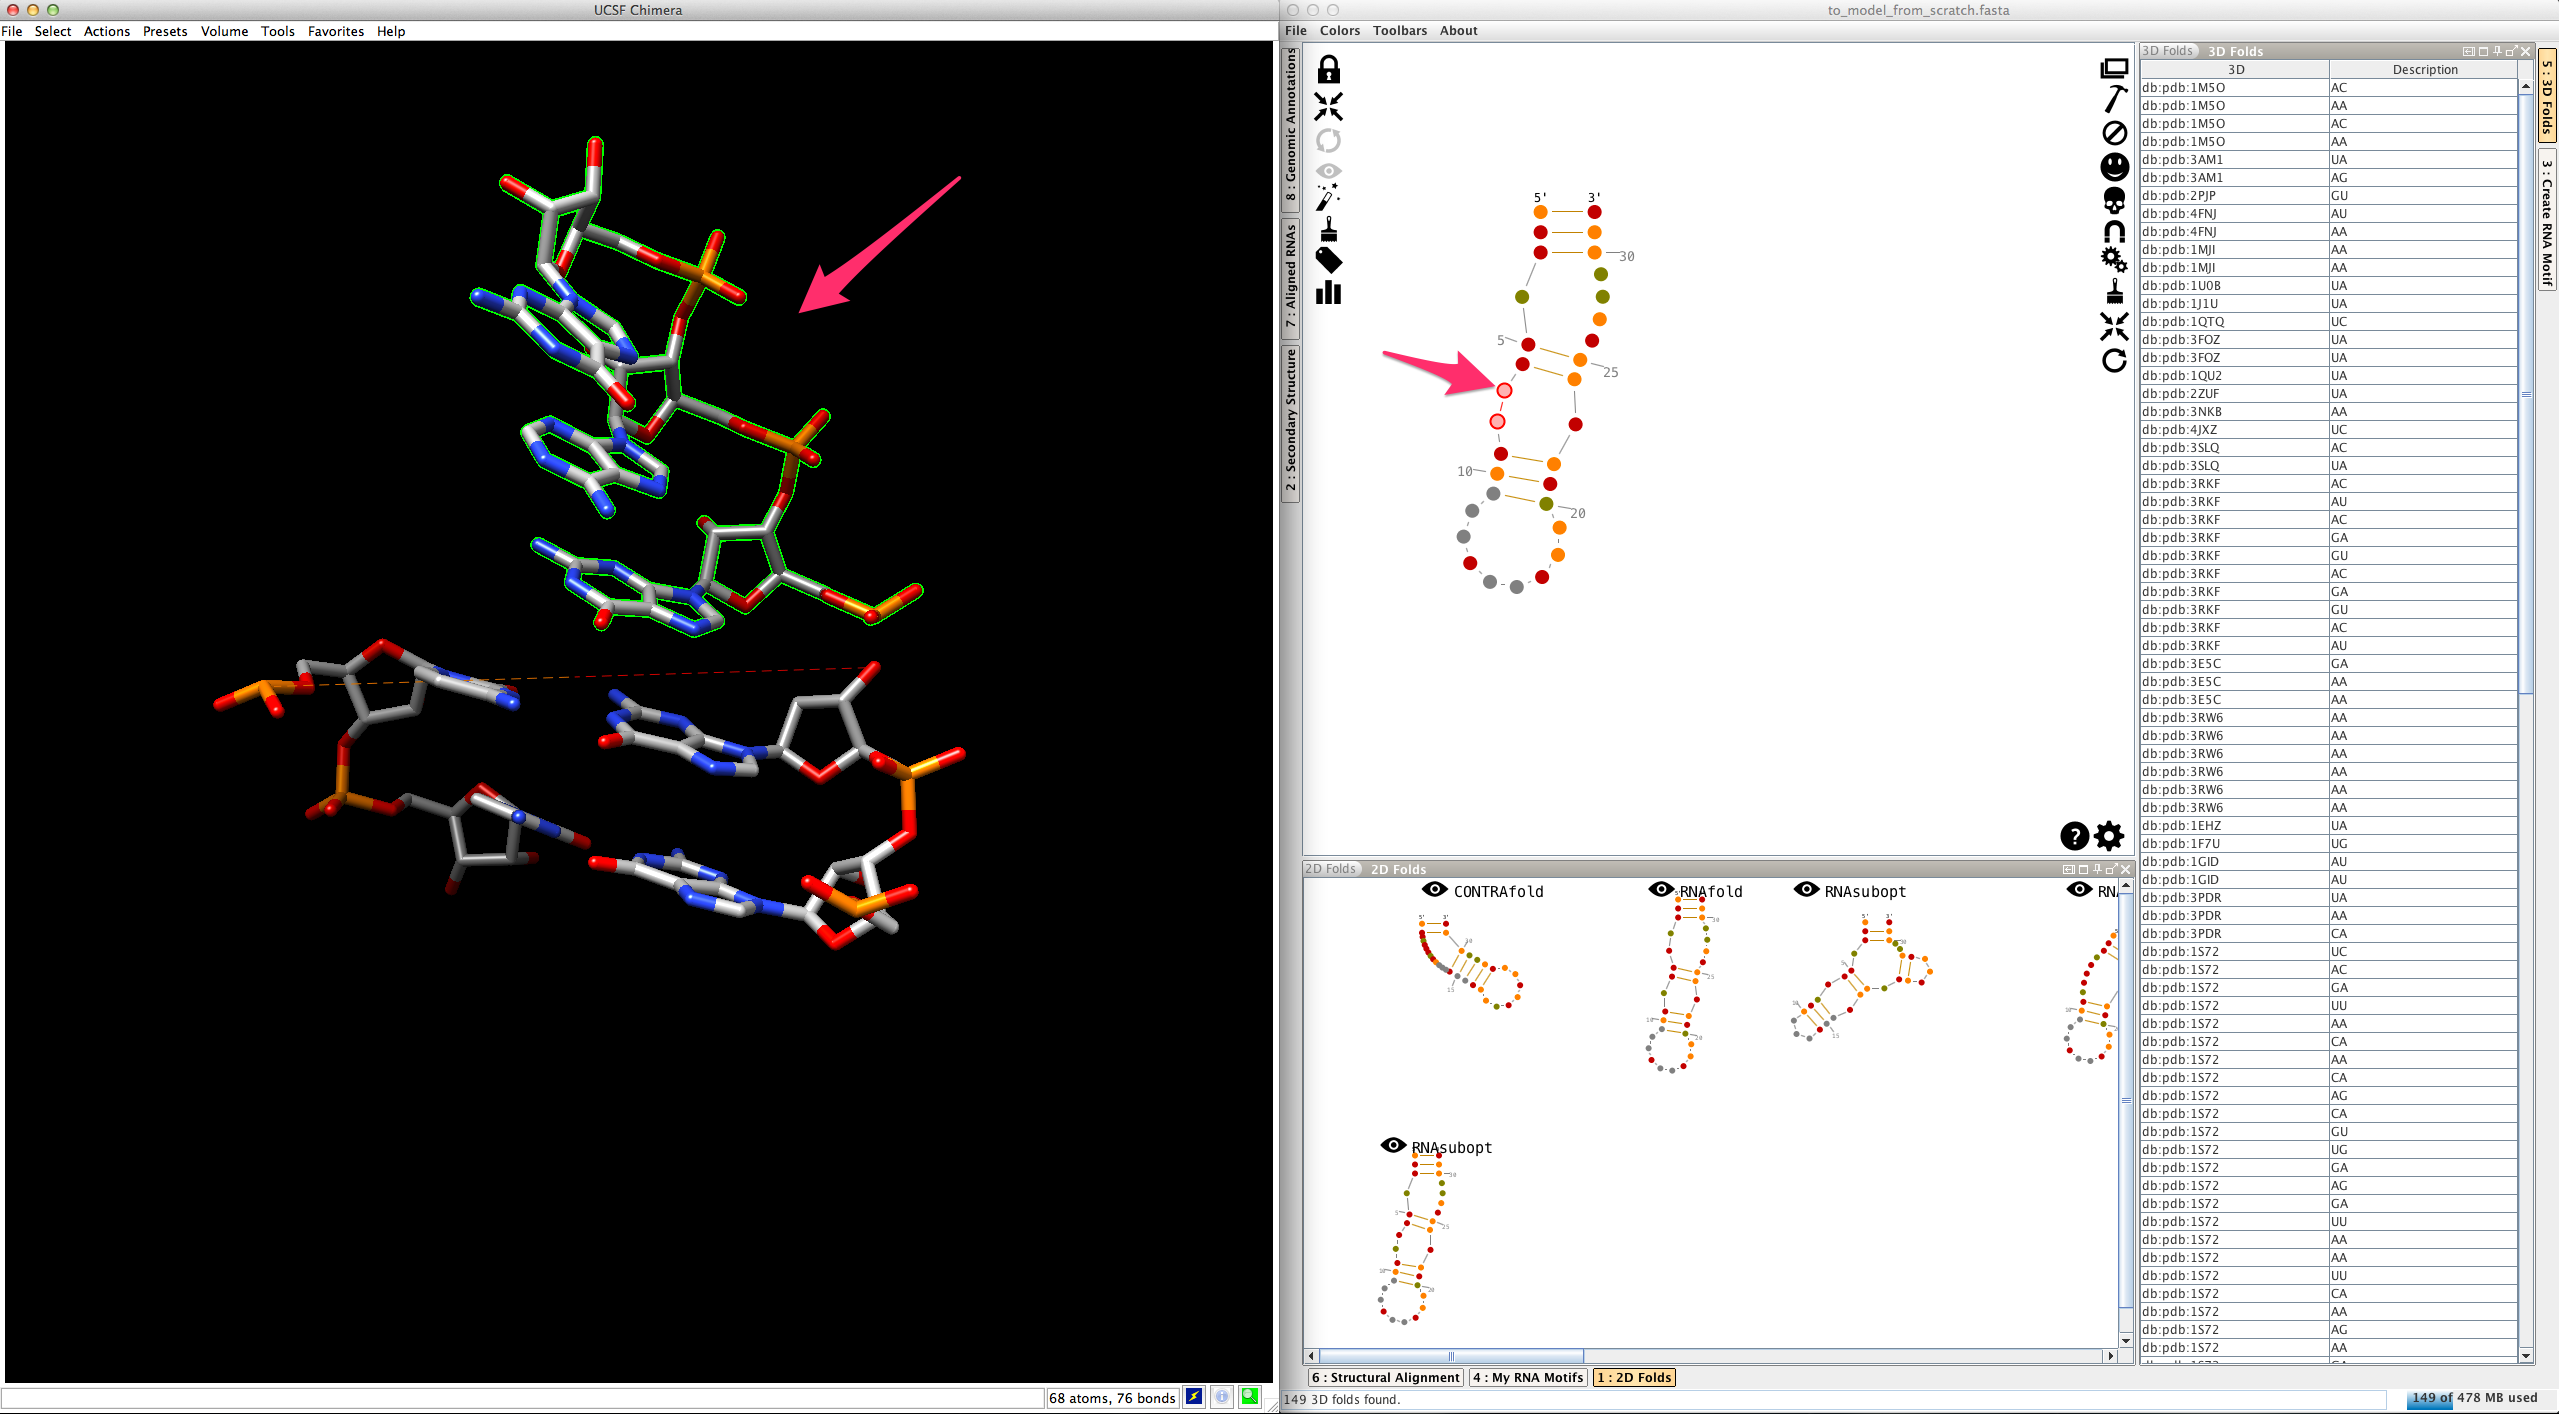Select the db:pdb:1F7U row with UG
This screenshot has height=1414, width=2559.
[x=2328, y=843]
